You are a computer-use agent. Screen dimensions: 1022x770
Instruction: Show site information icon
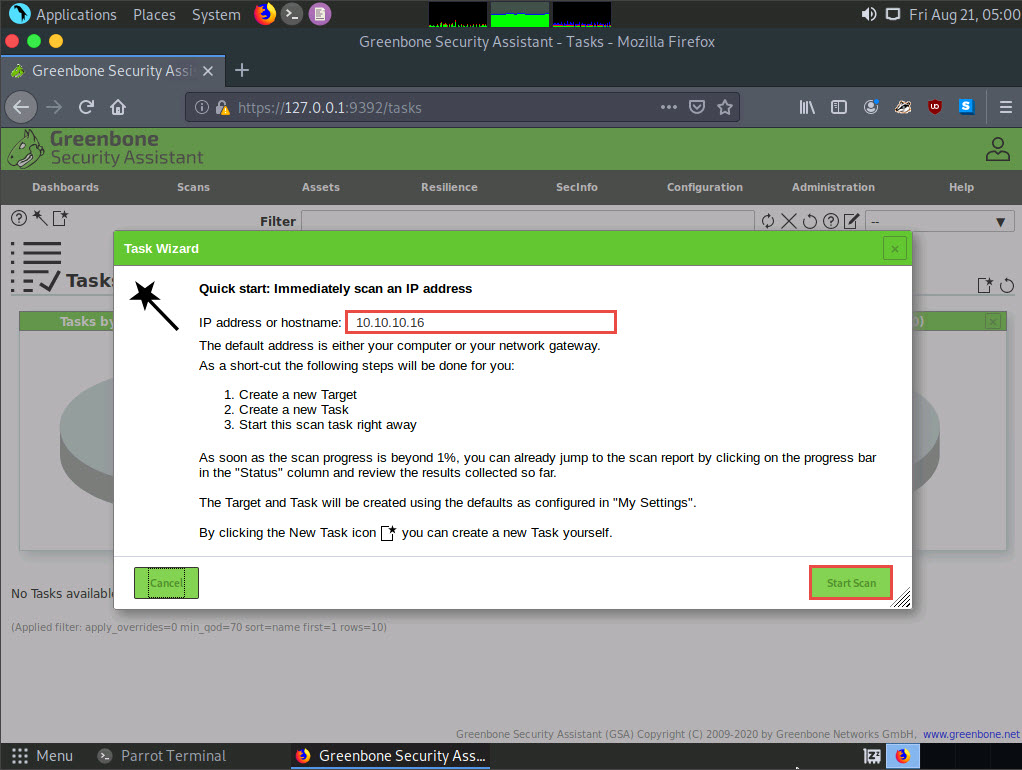point(202,107)
